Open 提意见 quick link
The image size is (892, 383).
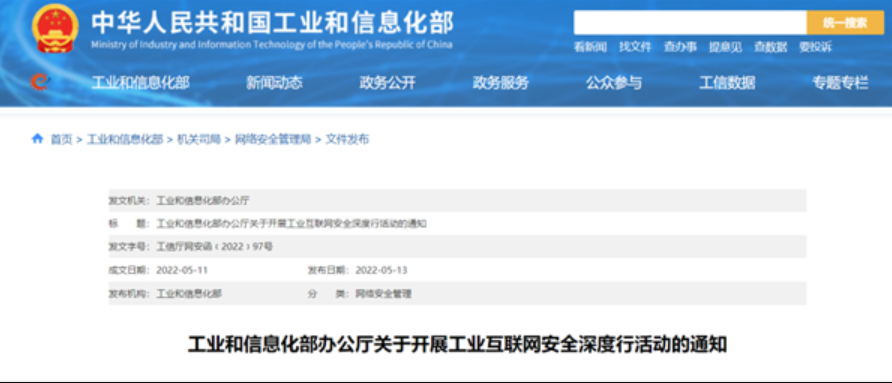[725, 47]
